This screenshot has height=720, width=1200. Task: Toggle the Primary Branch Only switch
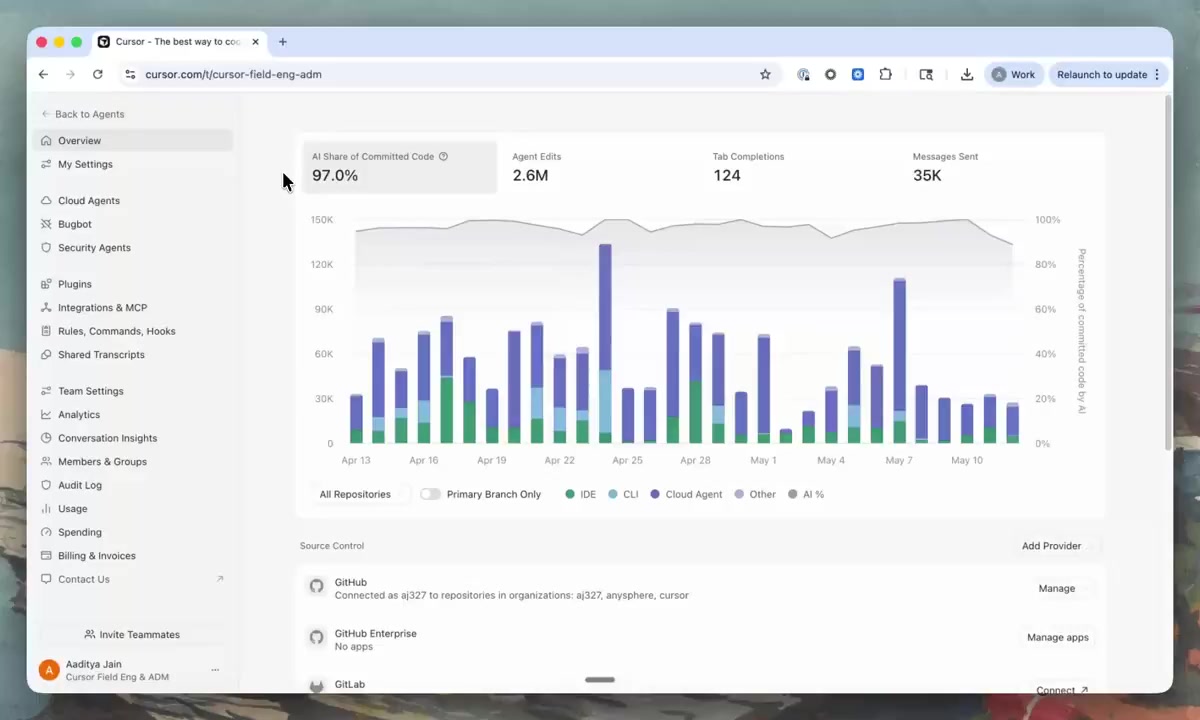coord(430,494)
